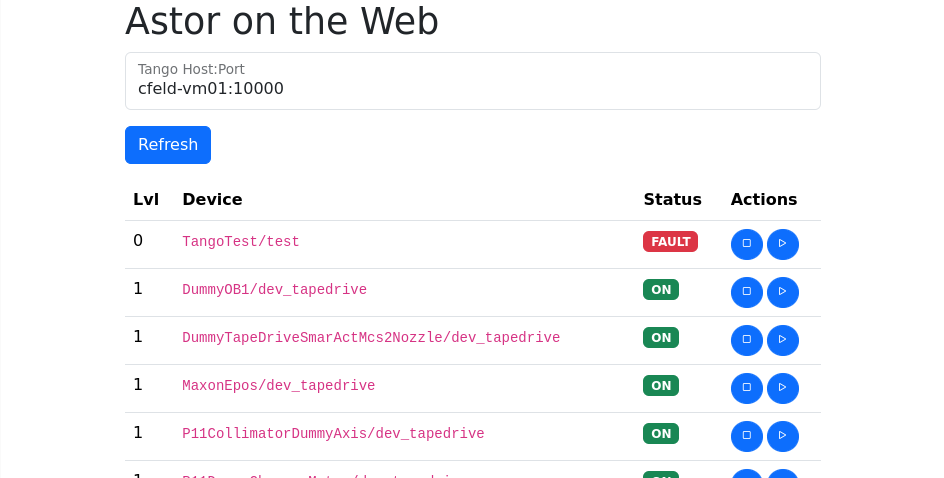Screen dimensions: 944x478
Task: Select DummyTapeDriveSmarActMcs2Nozzle/dev_tapedrive device name
Action: (371, 338)
